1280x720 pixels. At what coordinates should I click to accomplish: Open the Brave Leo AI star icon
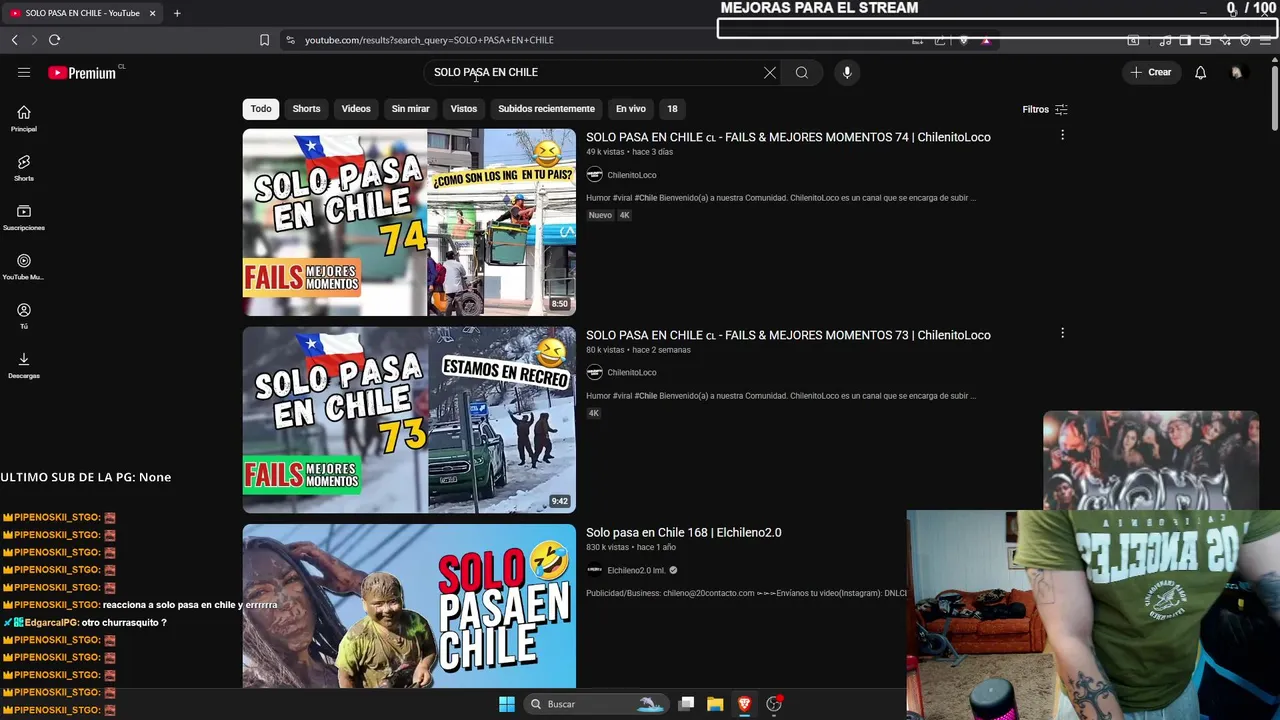pyautogui.click(x=1225, y=41)
